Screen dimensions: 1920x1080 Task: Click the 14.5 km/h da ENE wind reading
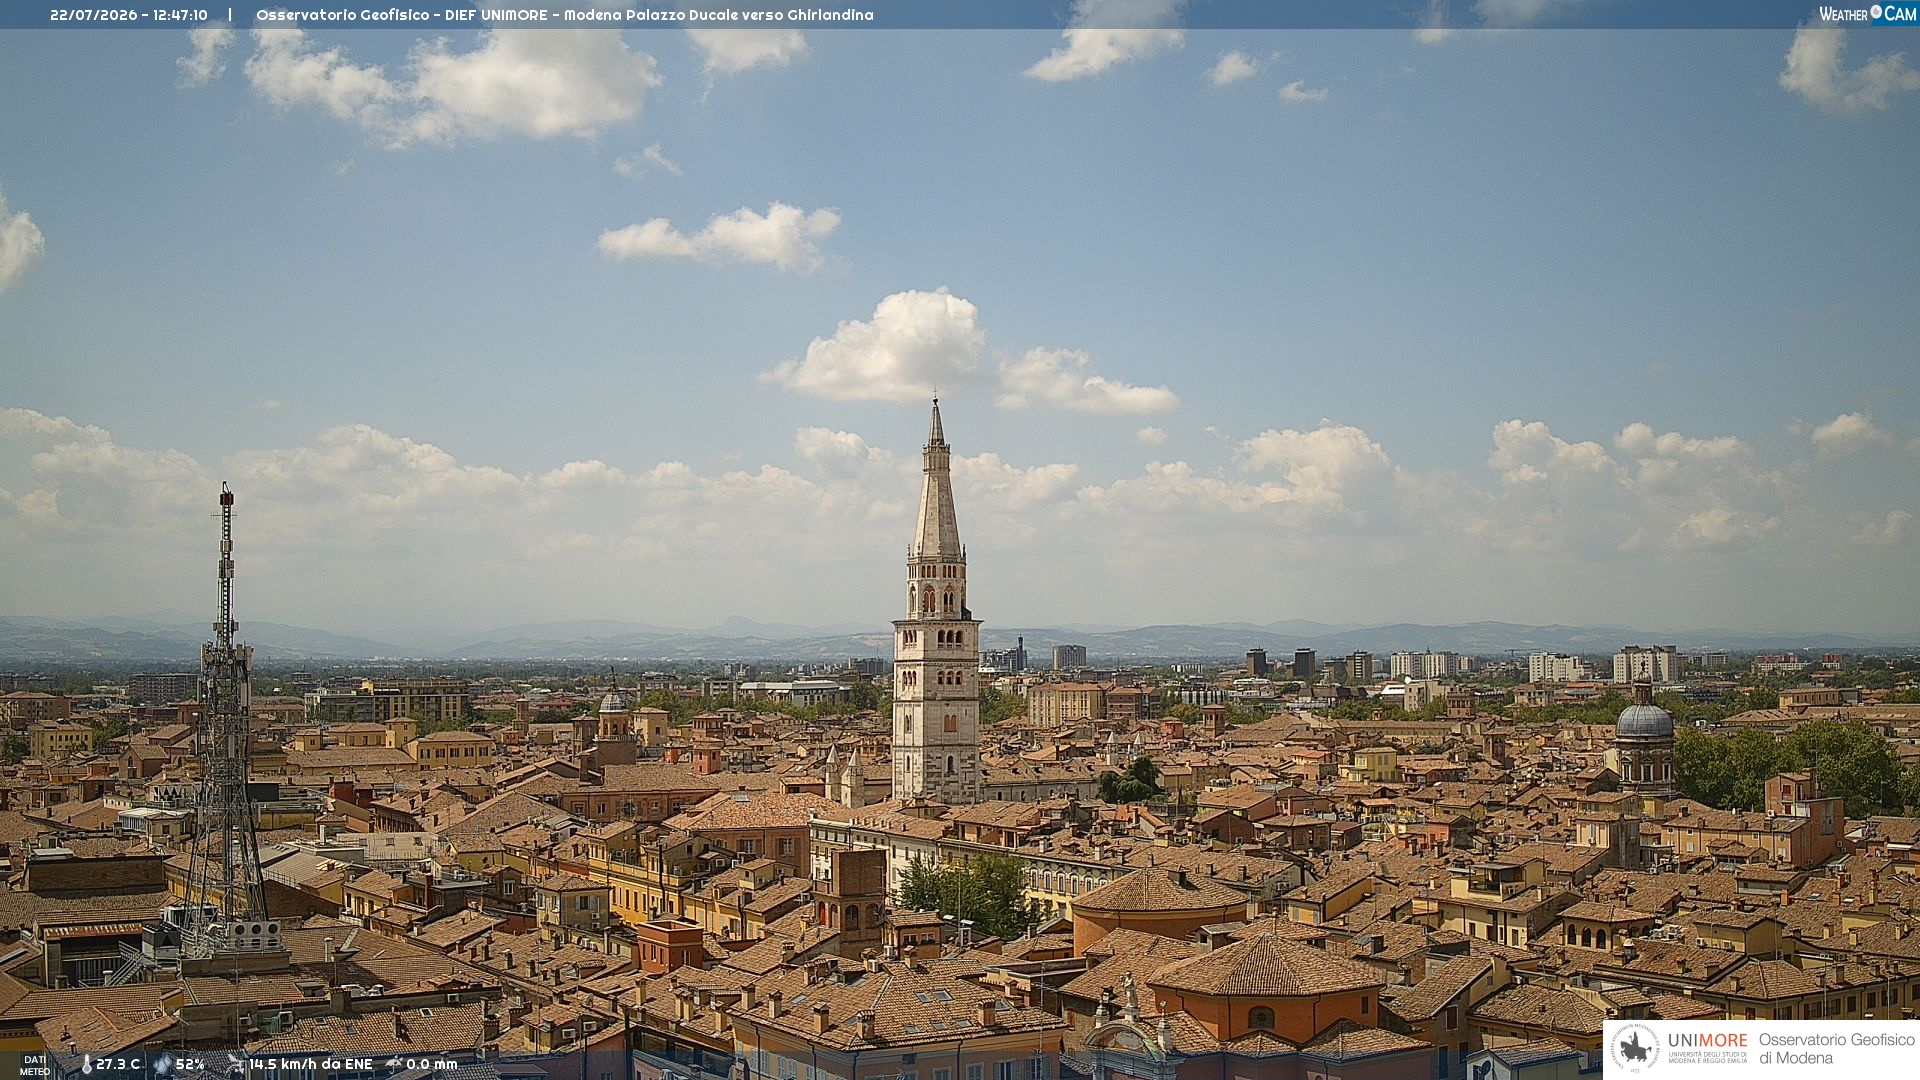(x=311, y=1065)
